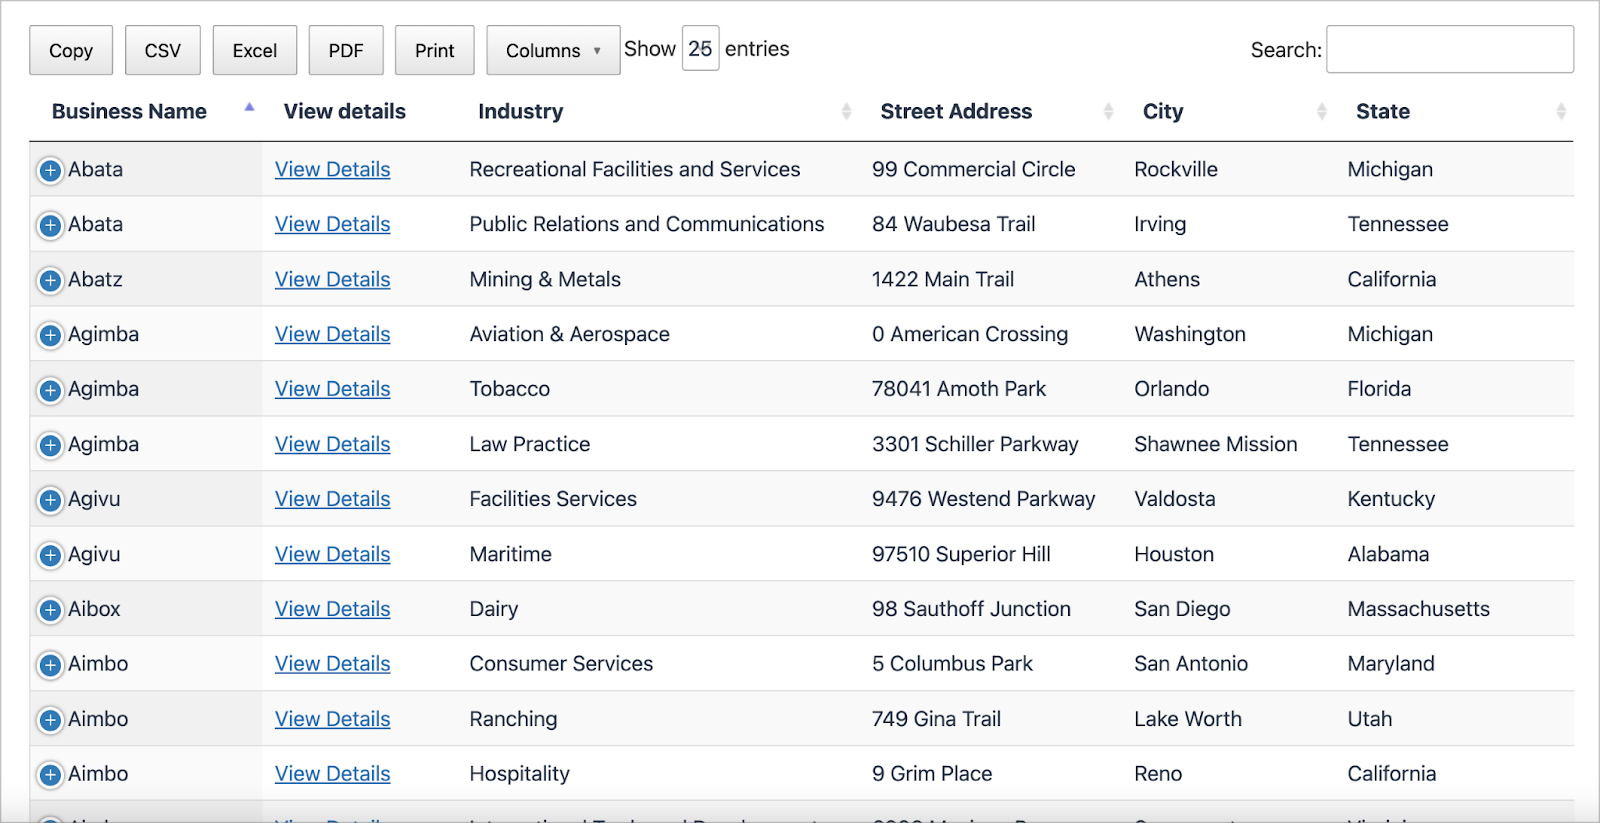Click the 0 American Crossing address
The height and width of the screenshot is (823, 1600).
pyautogui.click(x=970, y=334)
